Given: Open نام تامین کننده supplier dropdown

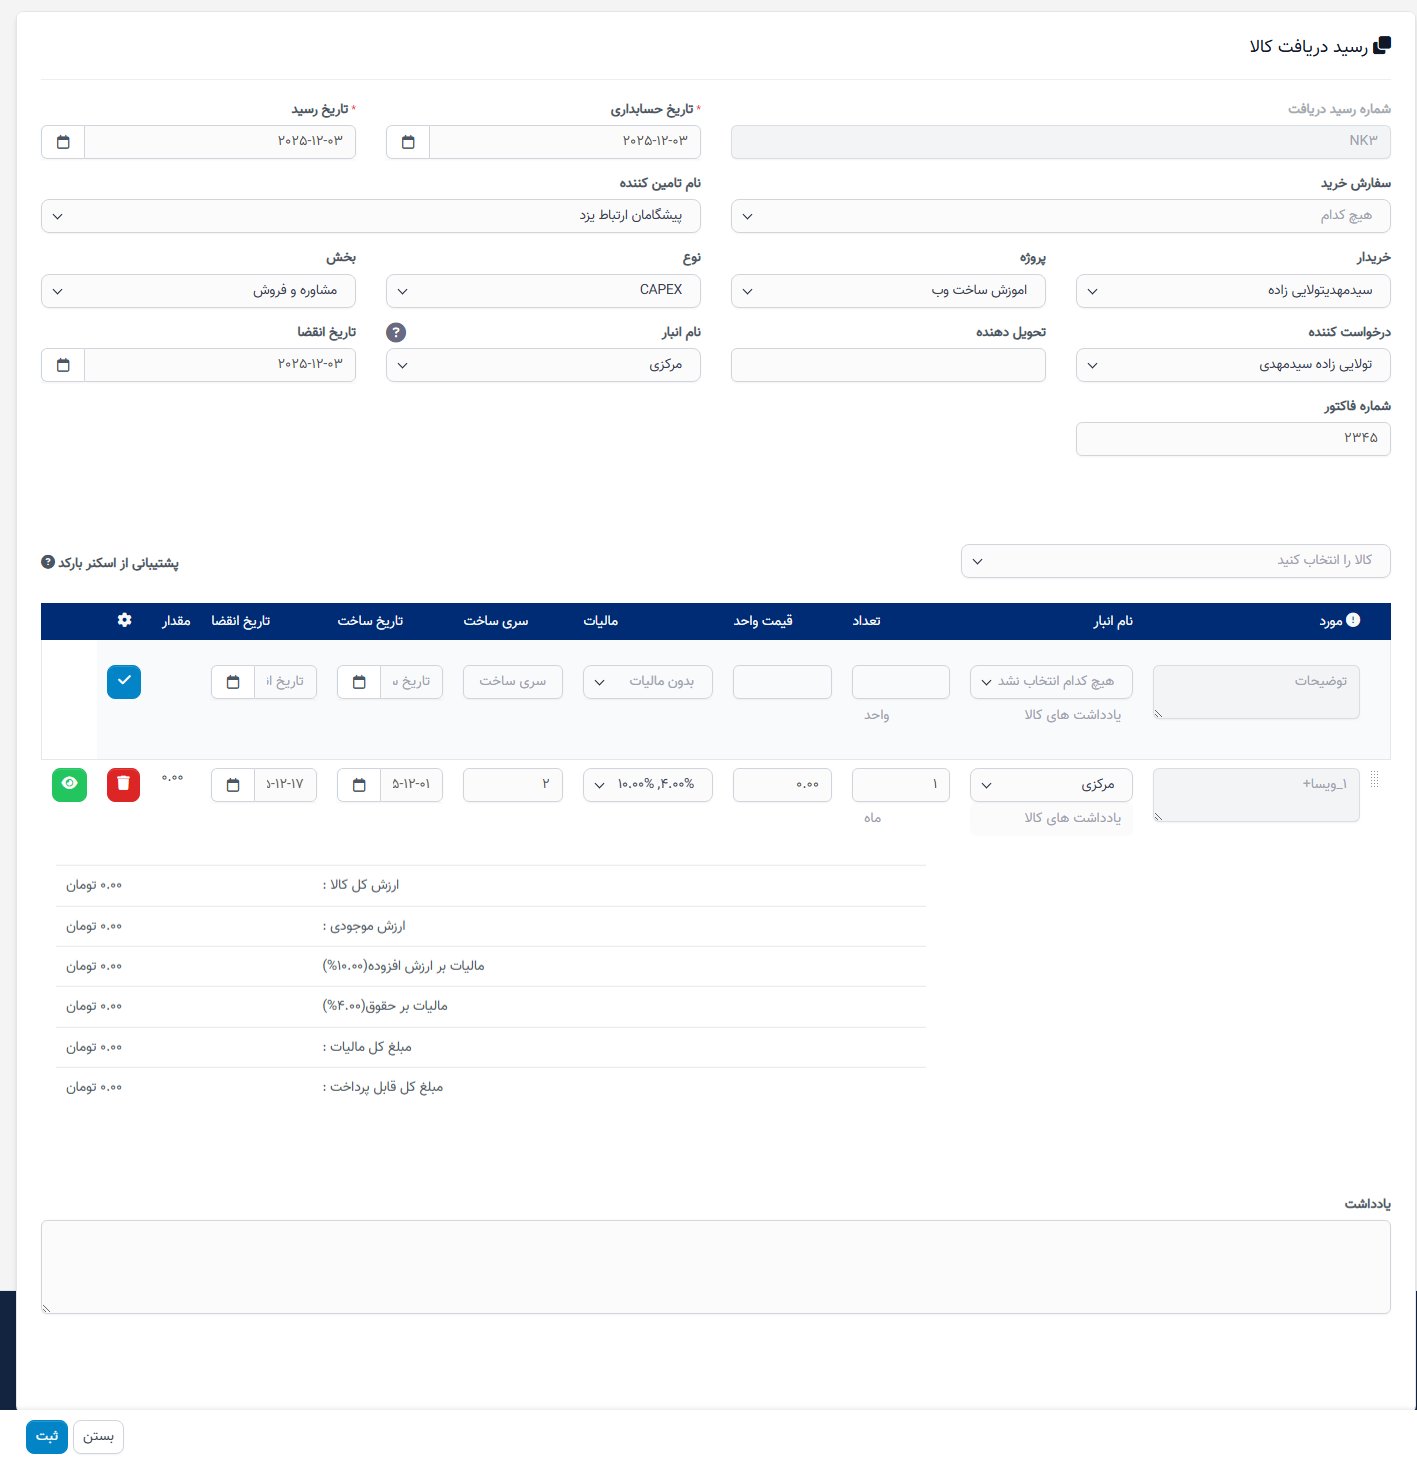Looking at the screenshot, I should click(371, 216).
